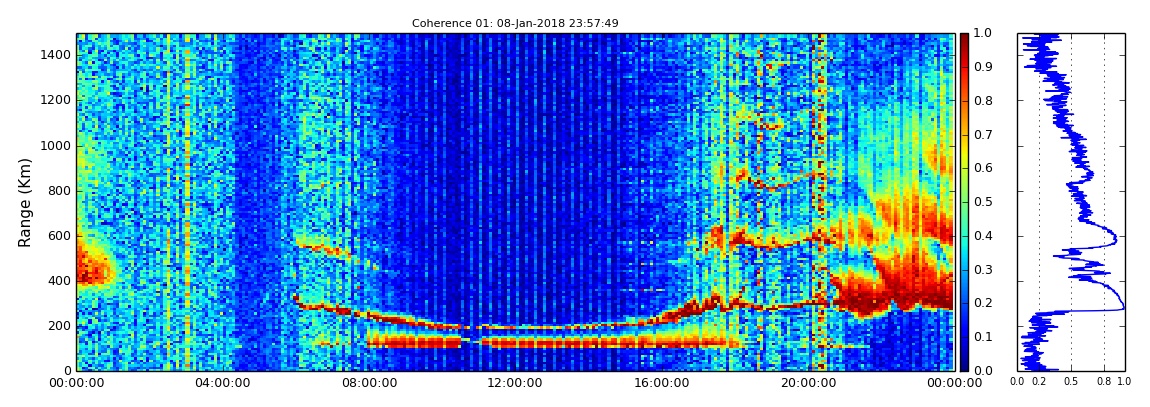Click the yellow mid-section of the colorbar

tap(964, 152)
